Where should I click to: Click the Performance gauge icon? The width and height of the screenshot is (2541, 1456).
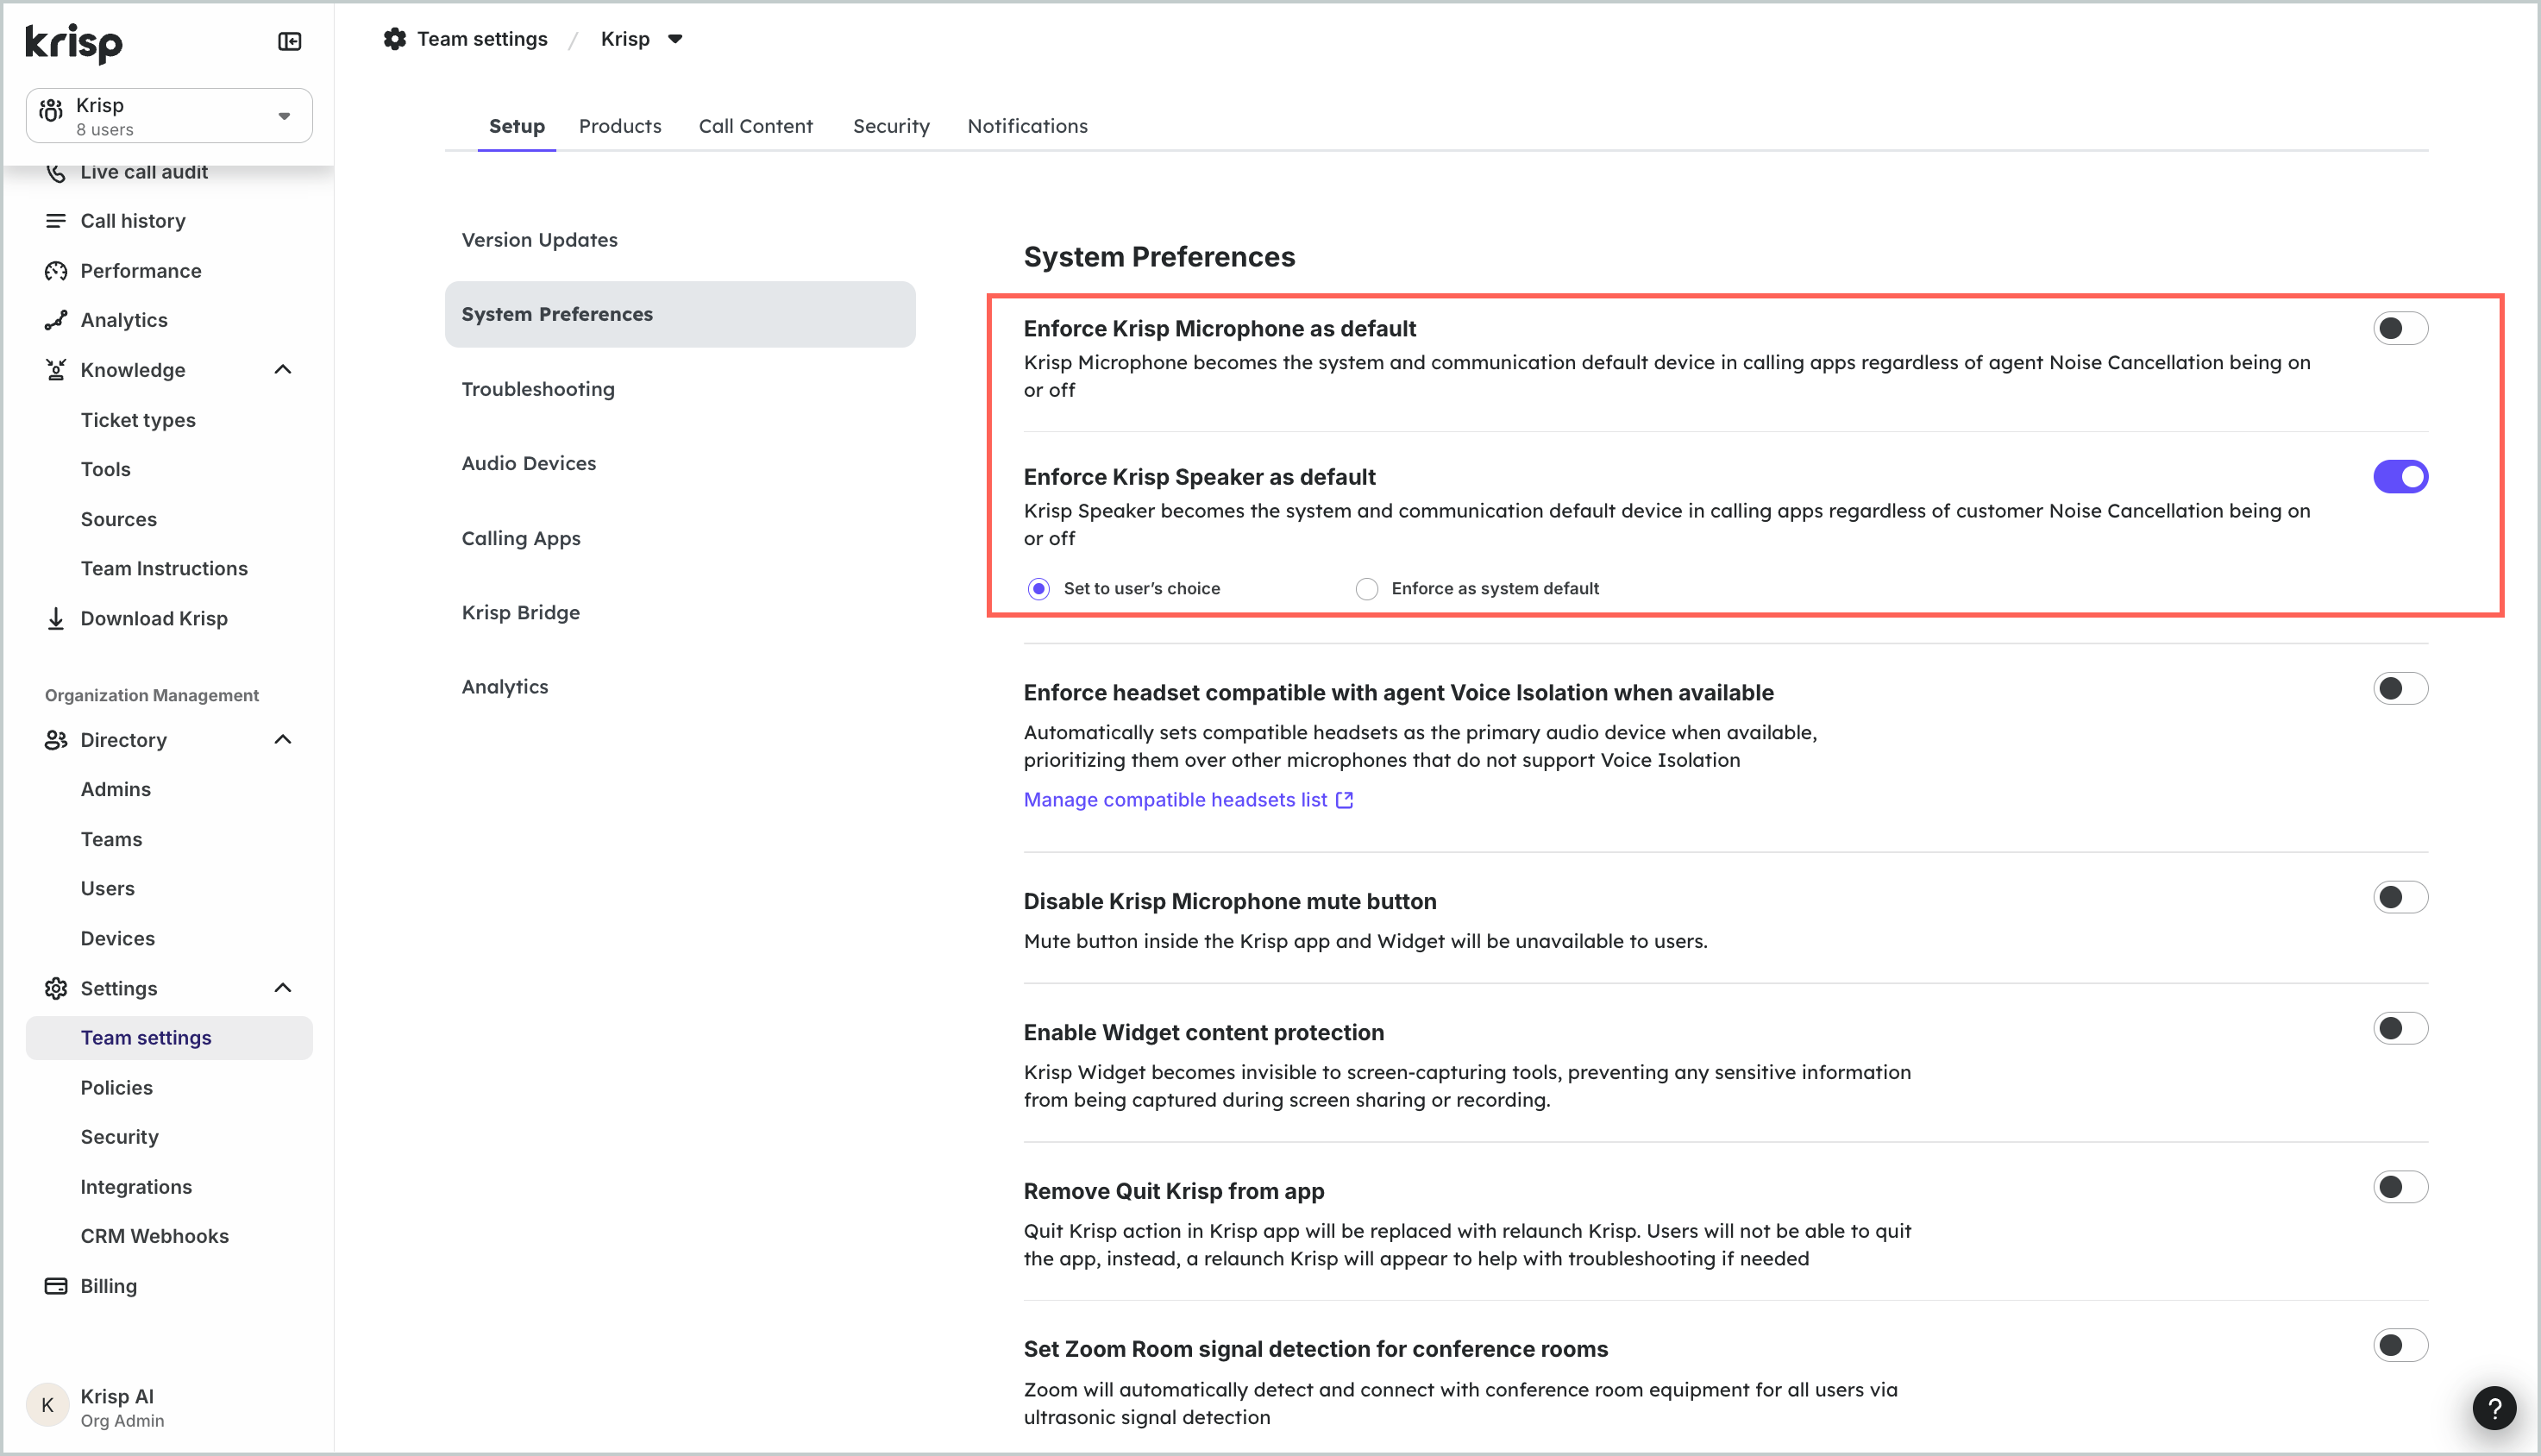[x=56, y=271]
